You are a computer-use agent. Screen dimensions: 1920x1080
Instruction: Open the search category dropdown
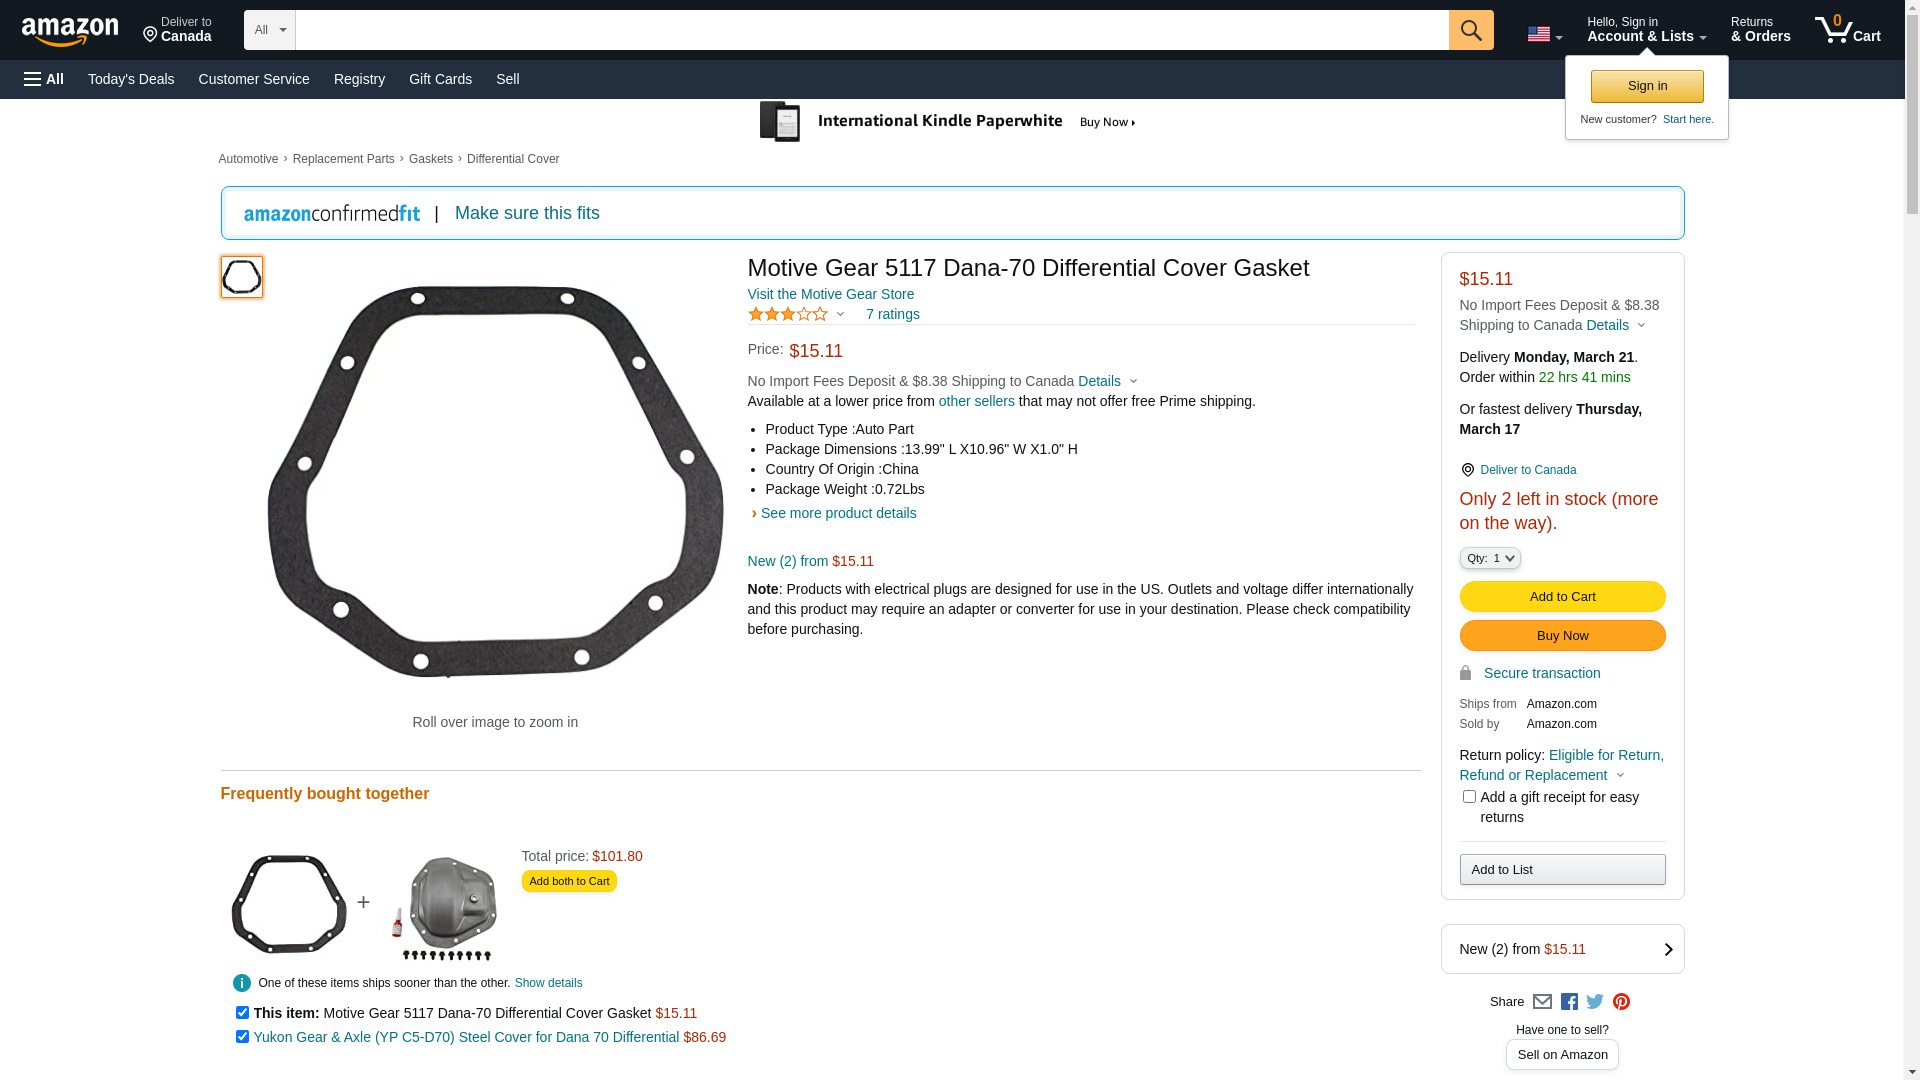(270, 30)
